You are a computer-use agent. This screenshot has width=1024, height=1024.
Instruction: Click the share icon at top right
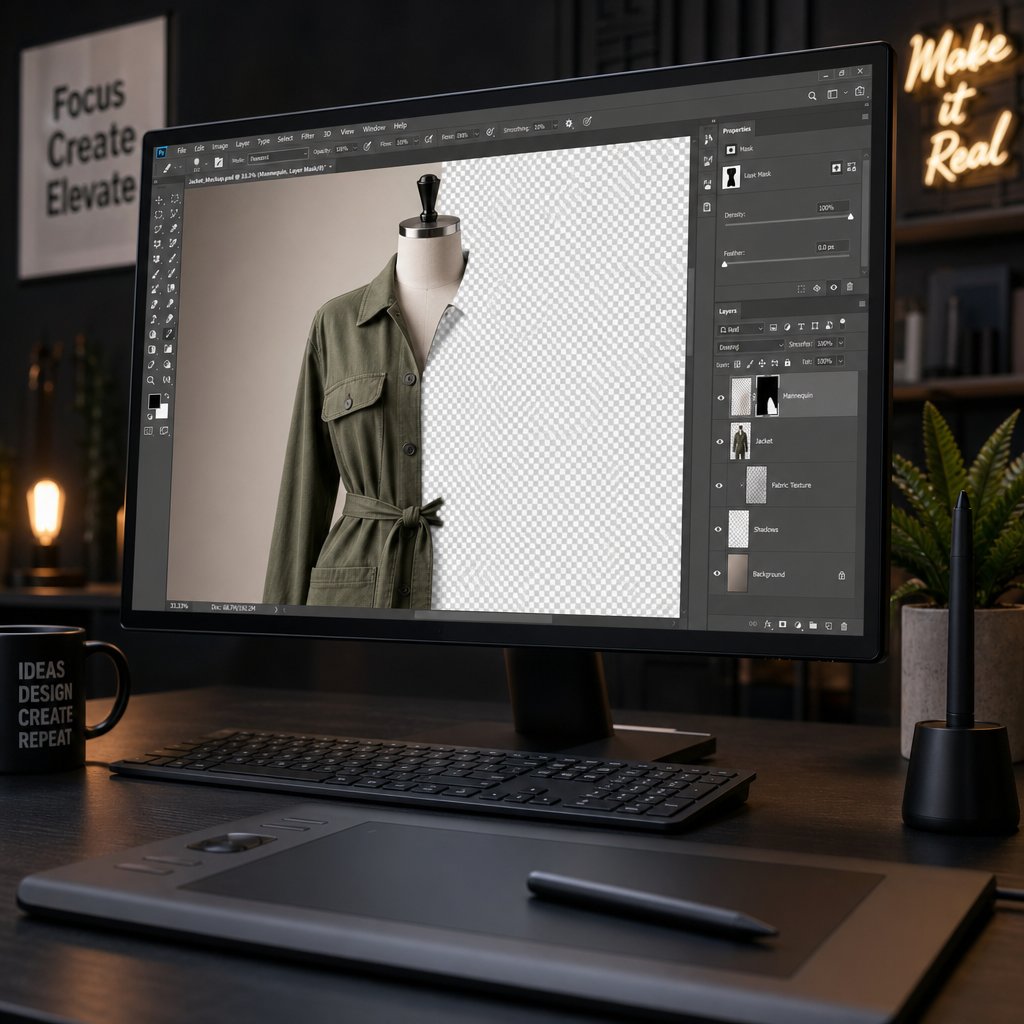(859, 91)
